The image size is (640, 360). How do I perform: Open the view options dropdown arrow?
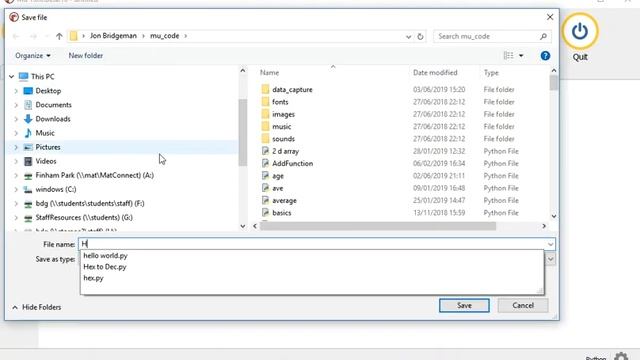pos(521,56)
